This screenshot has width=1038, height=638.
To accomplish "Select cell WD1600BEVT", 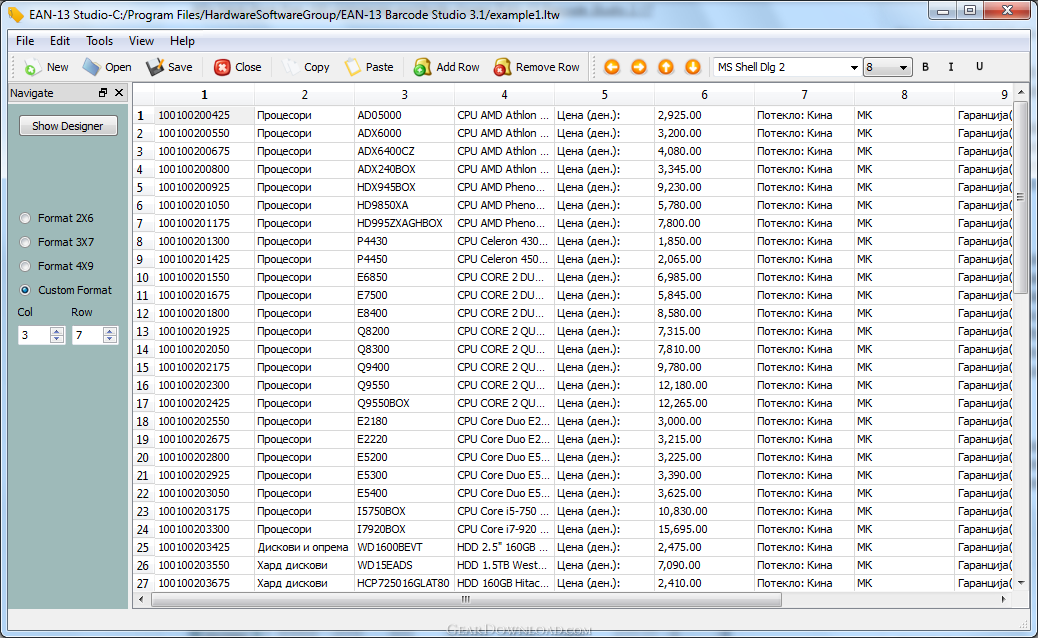I will click(404, 548).
